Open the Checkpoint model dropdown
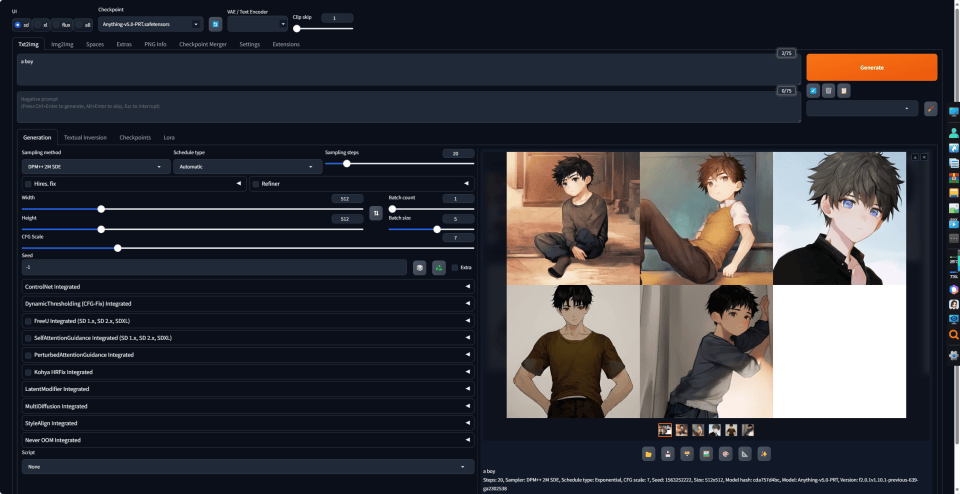Viewport: 960px width, 494px height. (151, 24)
